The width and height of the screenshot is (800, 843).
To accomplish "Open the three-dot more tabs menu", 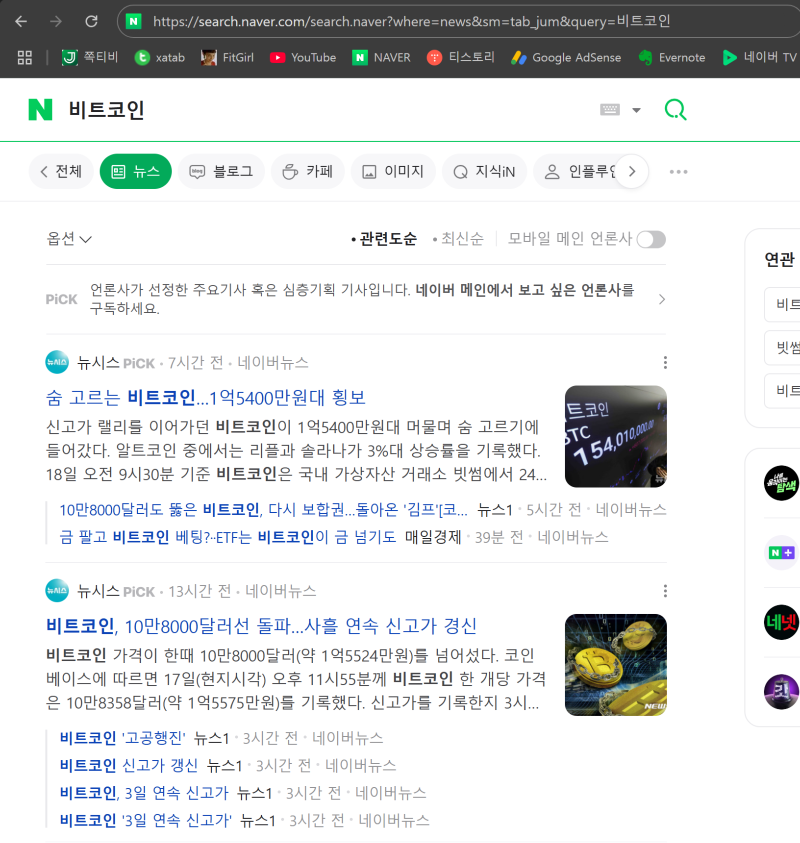I will coord(678,172).
